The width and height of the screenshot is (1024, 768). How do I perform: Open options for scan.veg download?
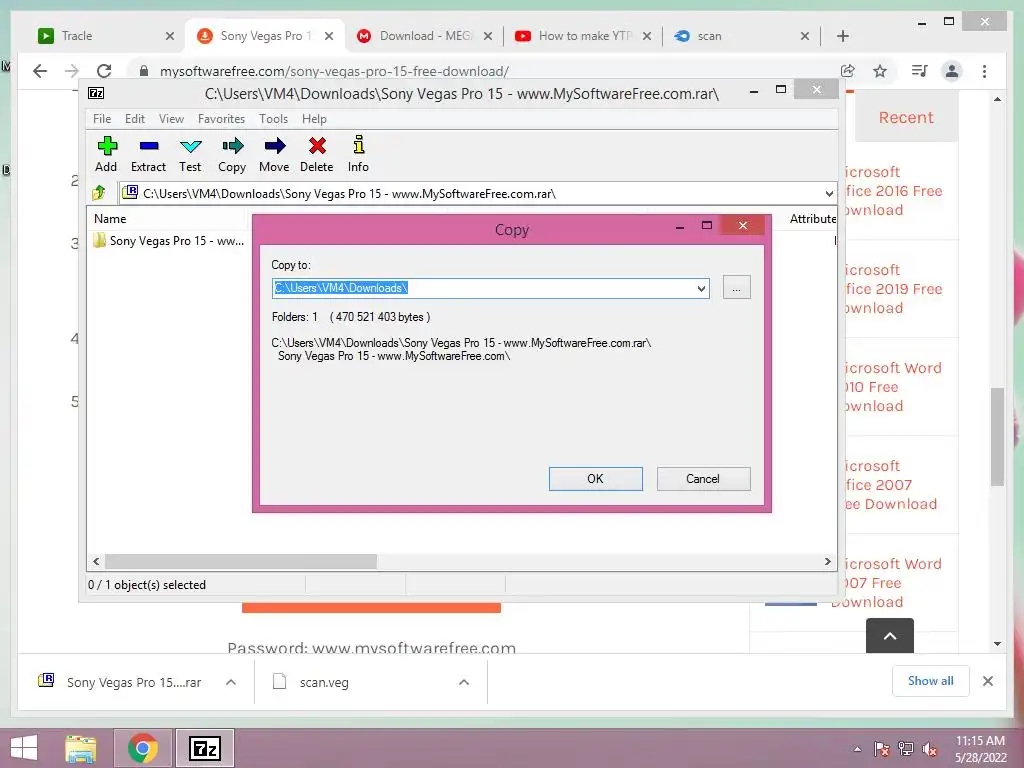(x=464, y=682)
